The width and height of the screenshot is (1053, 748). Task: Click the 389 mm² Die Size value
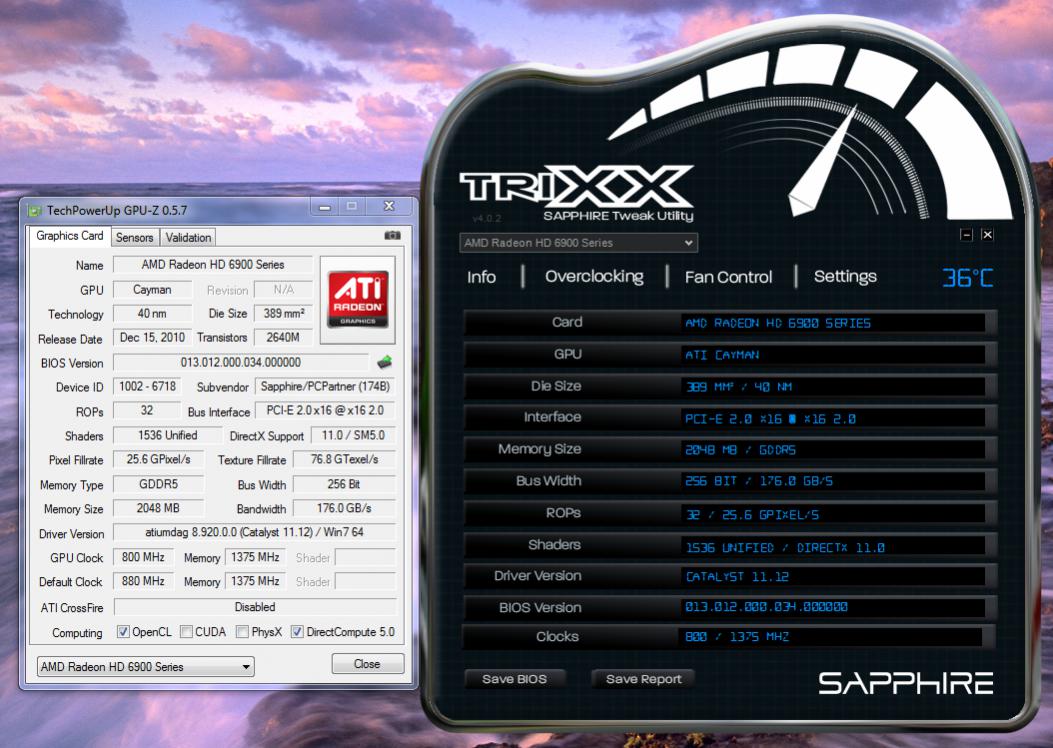coord(283,314)
